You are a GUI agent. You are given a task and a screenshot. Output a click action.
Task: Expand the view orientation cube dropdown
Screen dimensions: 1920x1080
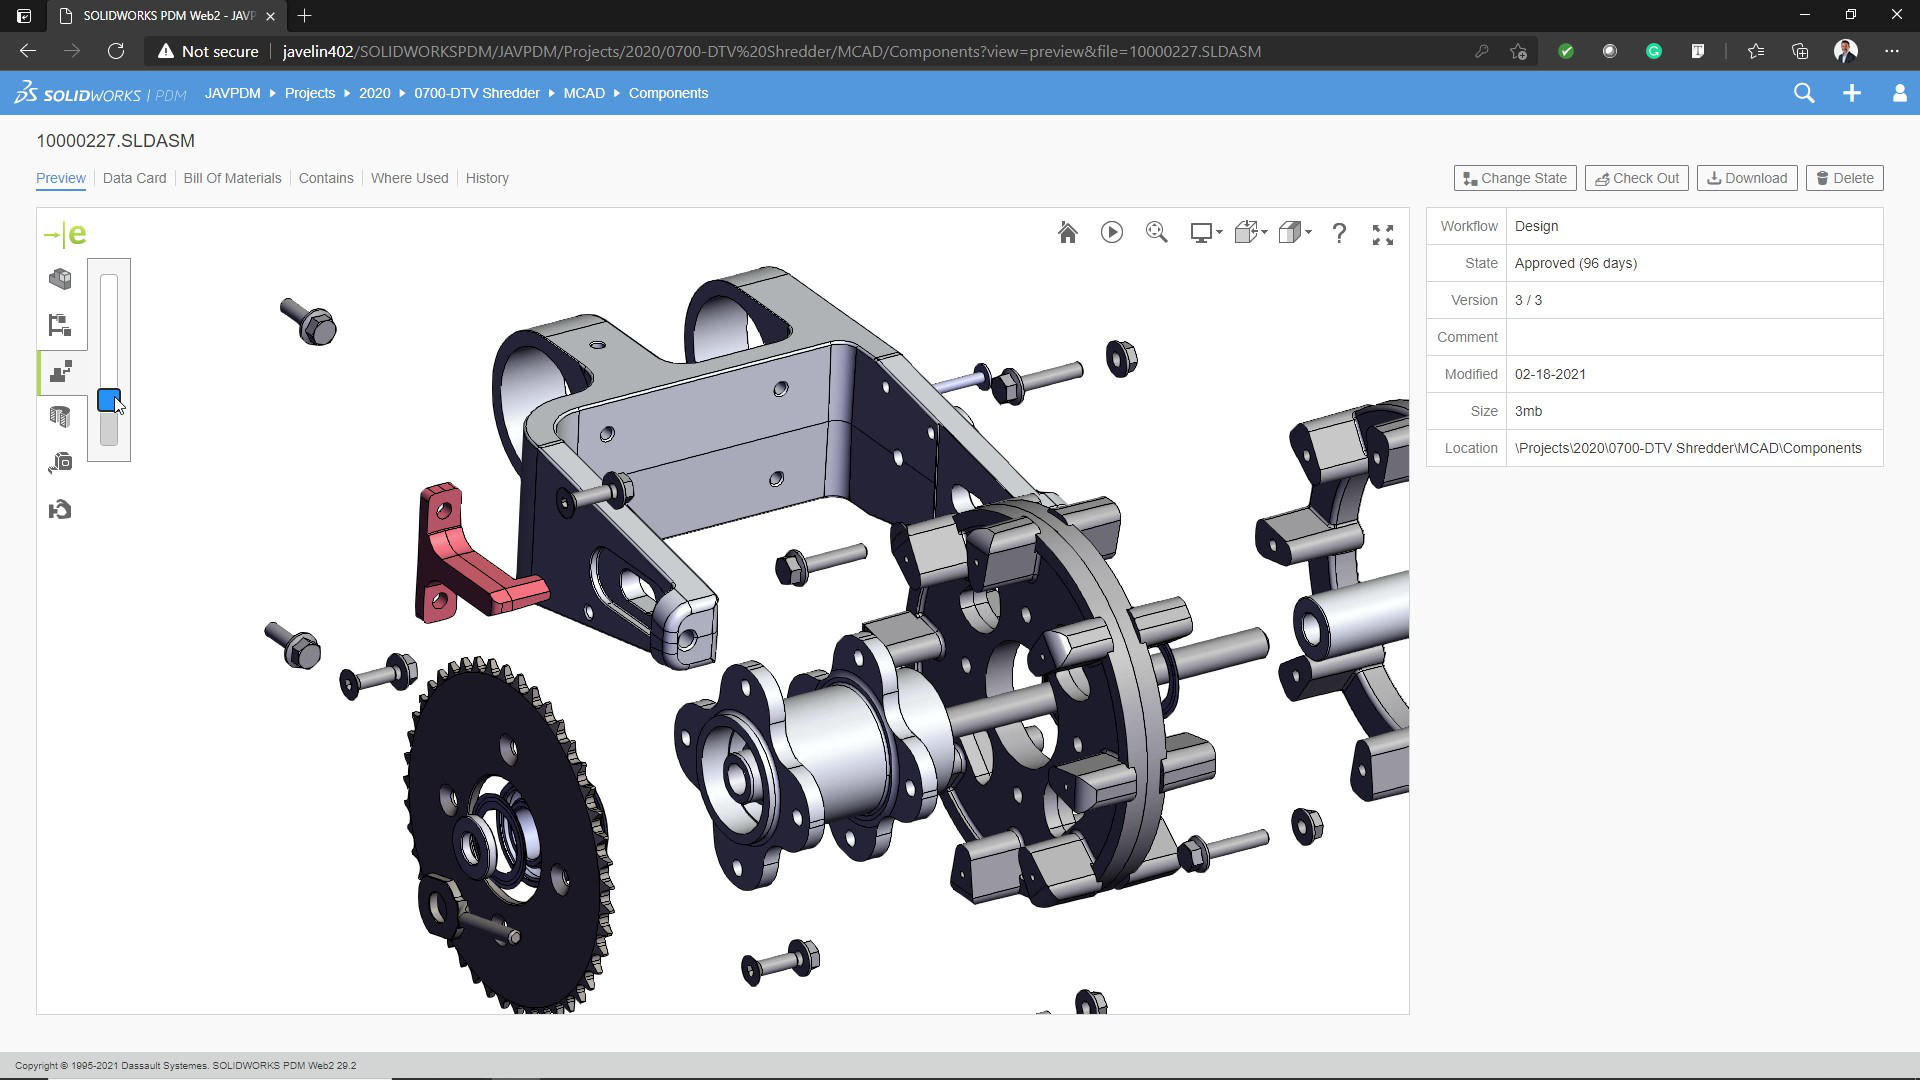click(1250, 233)
